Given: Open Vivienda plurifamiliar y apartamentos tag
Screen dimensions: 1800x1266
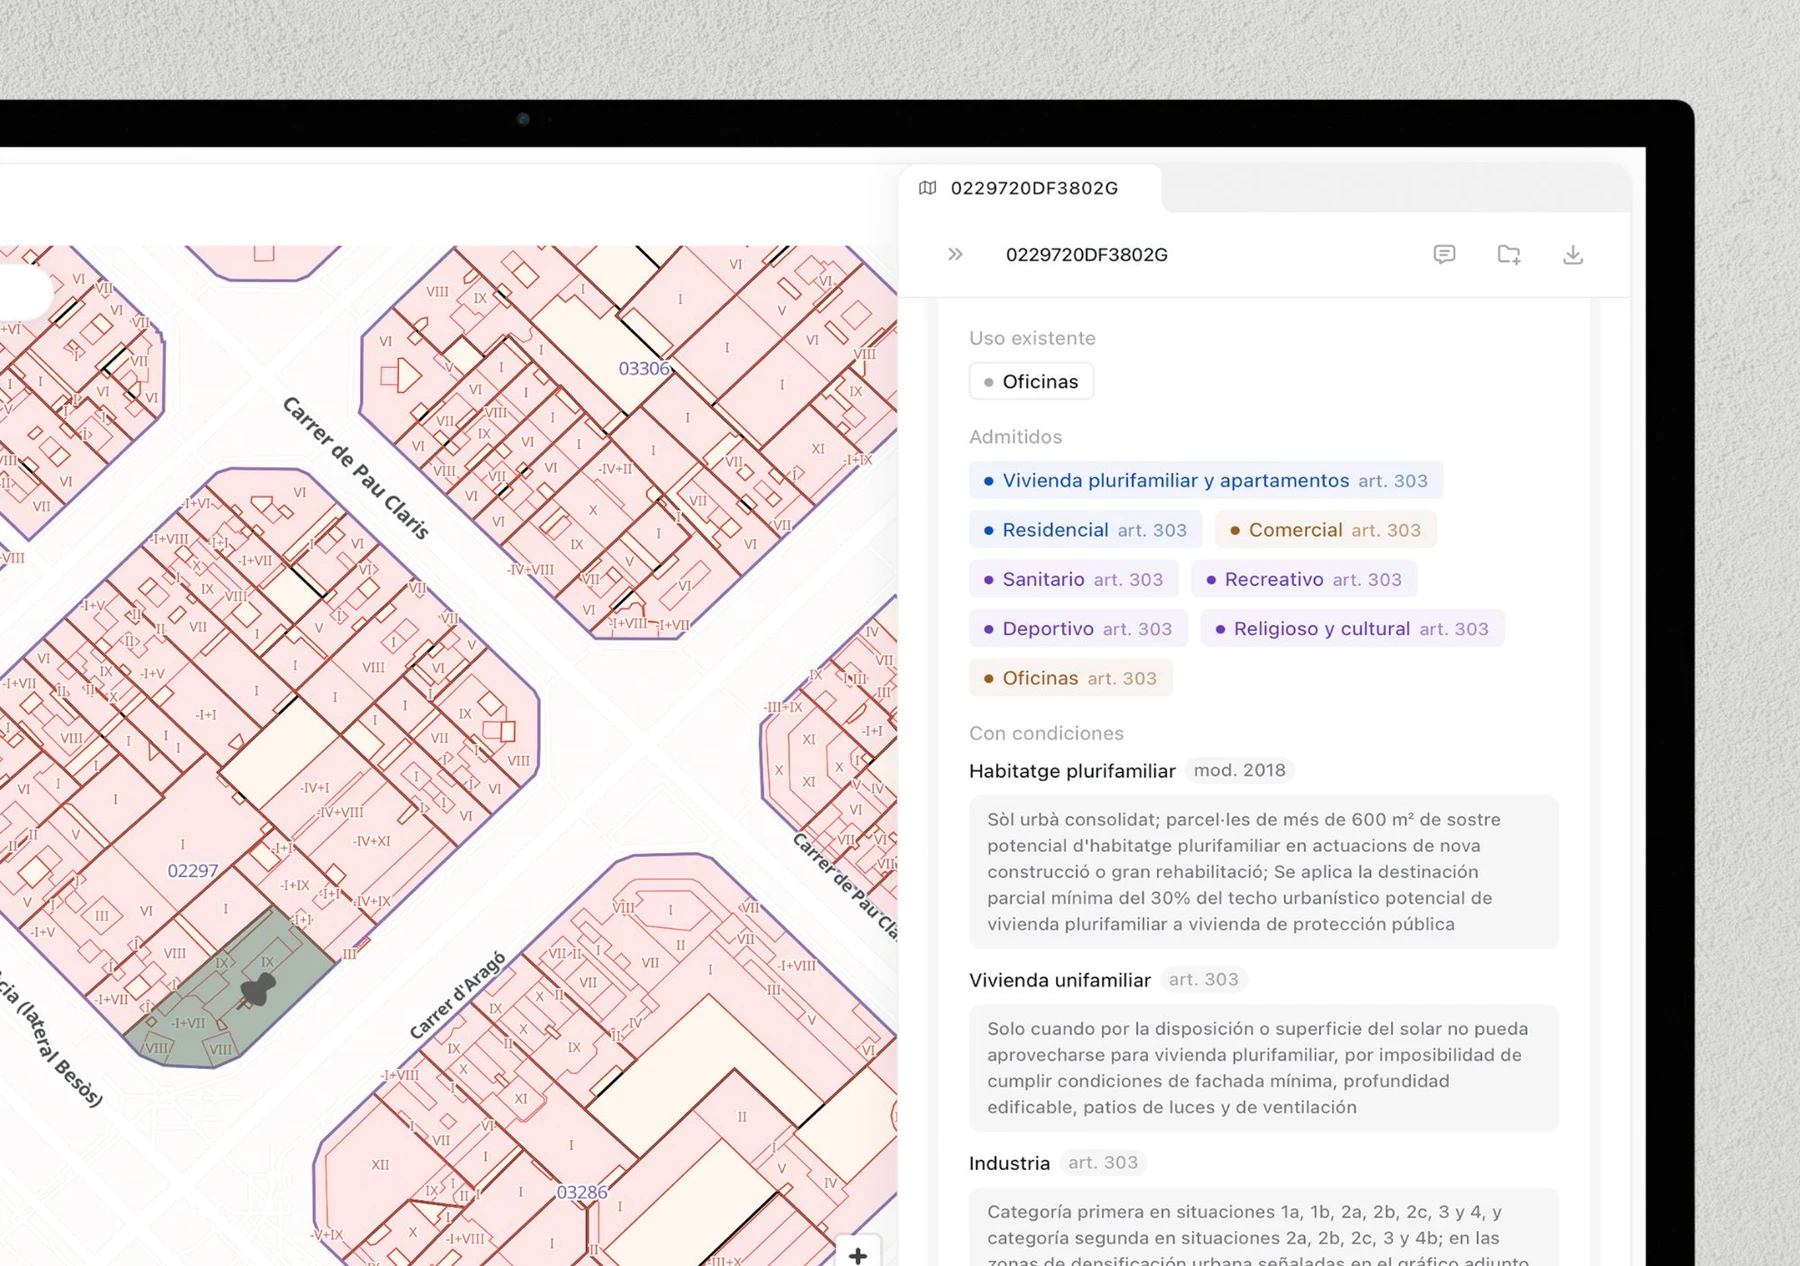Looking at the screenshot, I should click(x=1205, y=480).
